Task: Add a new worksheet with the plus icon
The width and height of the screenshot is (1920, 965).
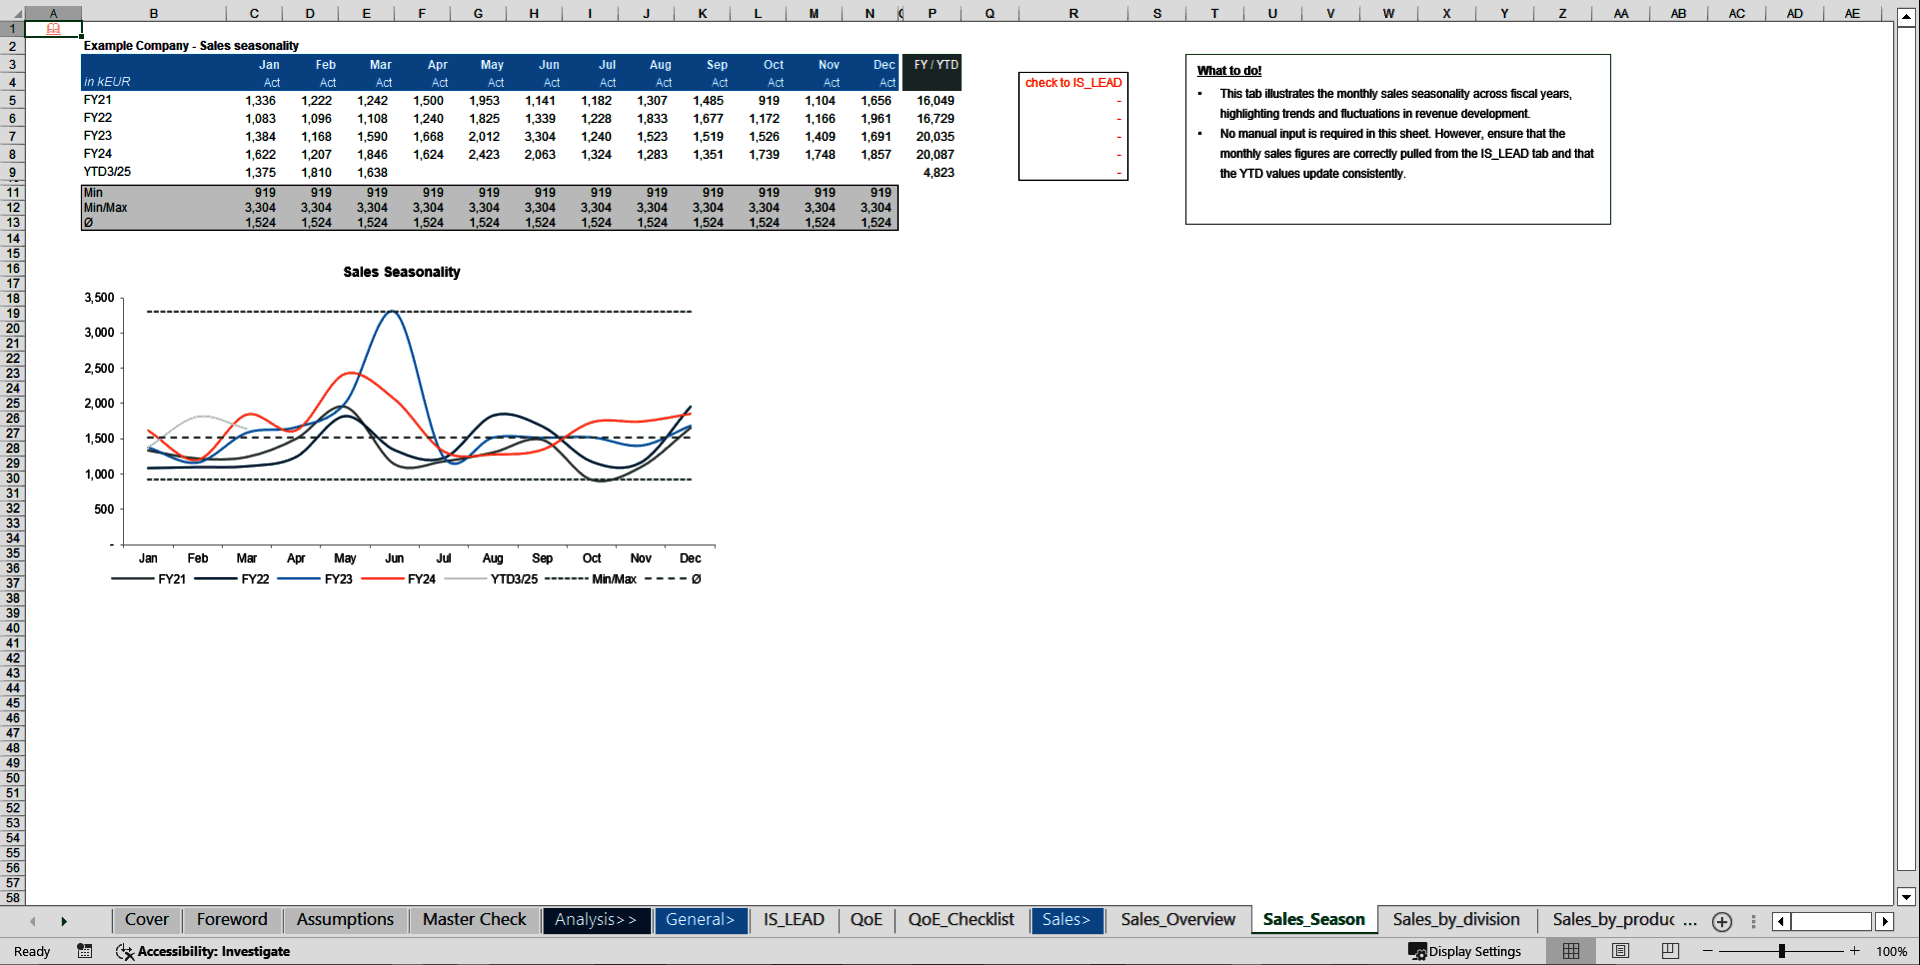Action: point(1722,921)
